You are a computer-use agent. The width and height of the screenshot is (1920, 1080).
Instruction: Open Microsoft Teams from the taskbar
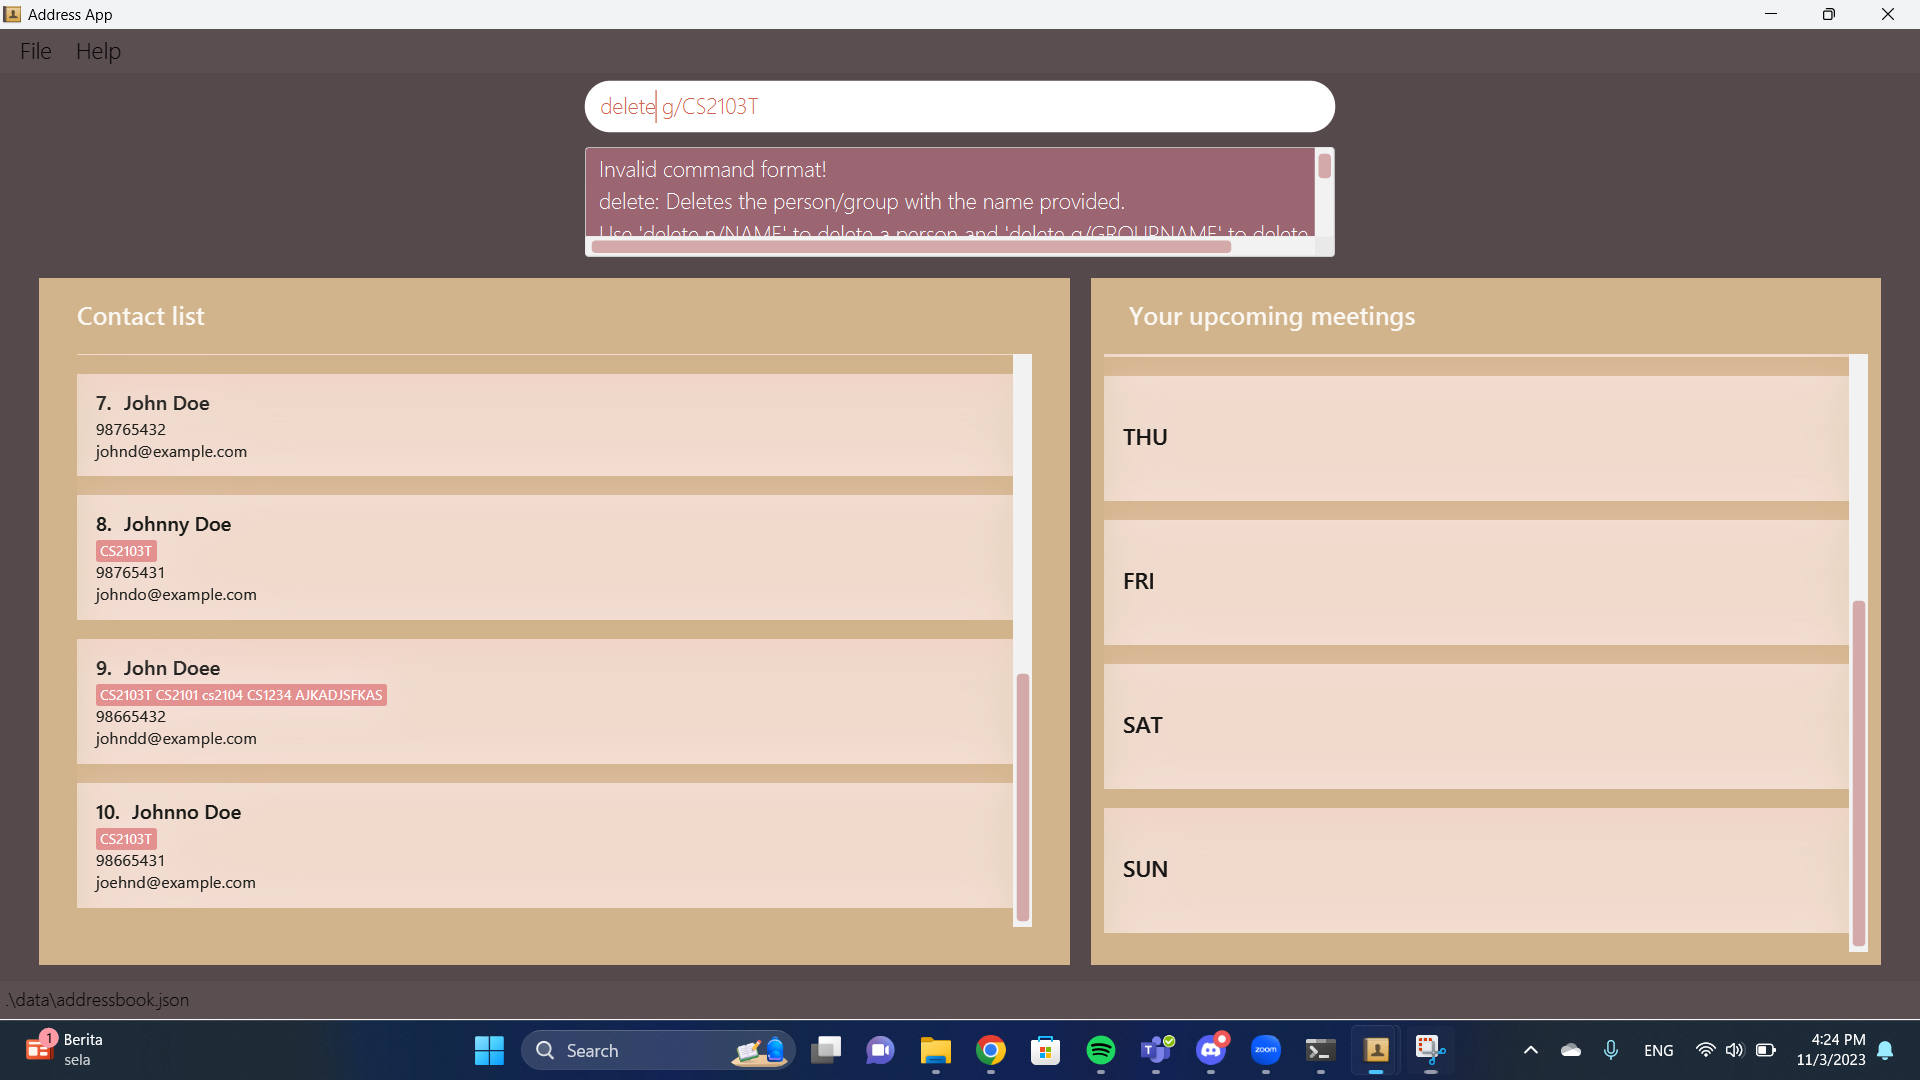tap(1156, 1050)
